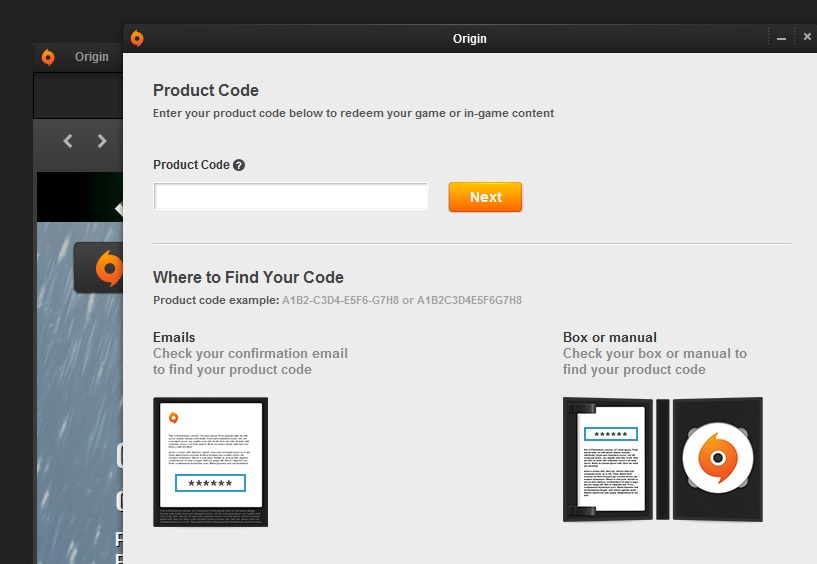Click the confirmation email illustration
The width and height of the screenshot is (817, 564).
point(210,461)
